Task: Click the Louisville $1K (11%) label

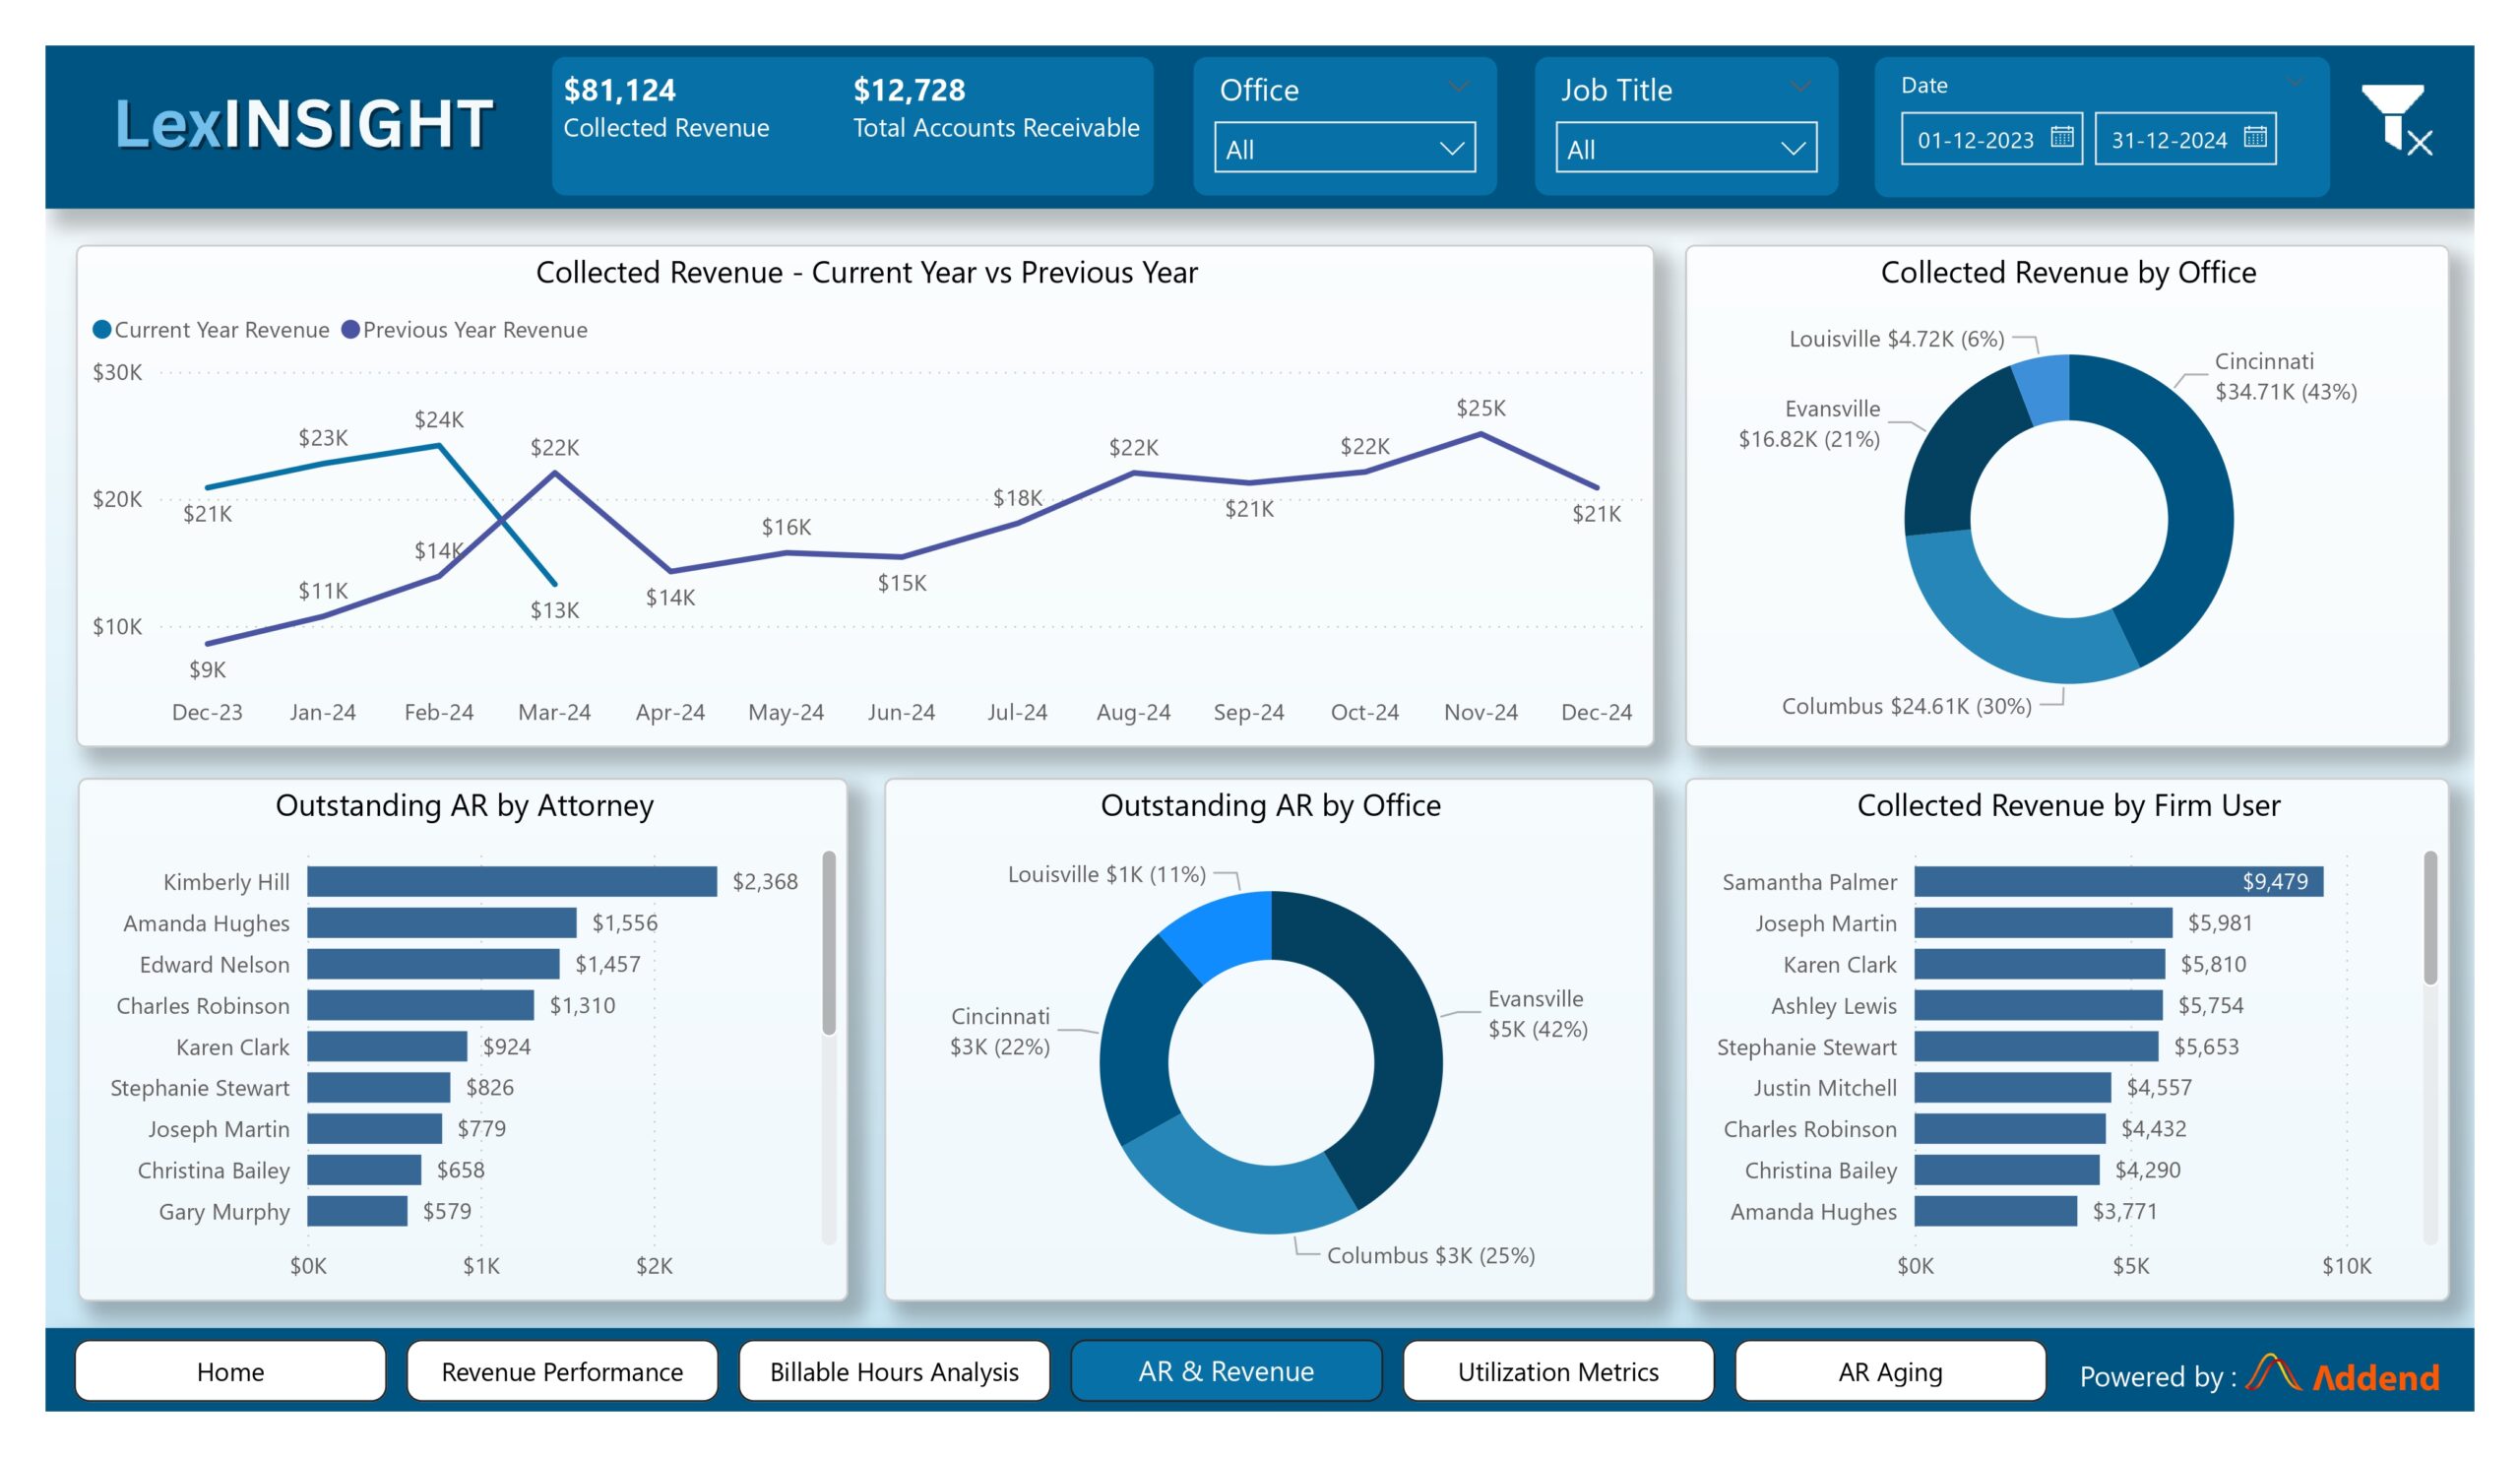Action: pyautogui.click(x=1107, y=874)
